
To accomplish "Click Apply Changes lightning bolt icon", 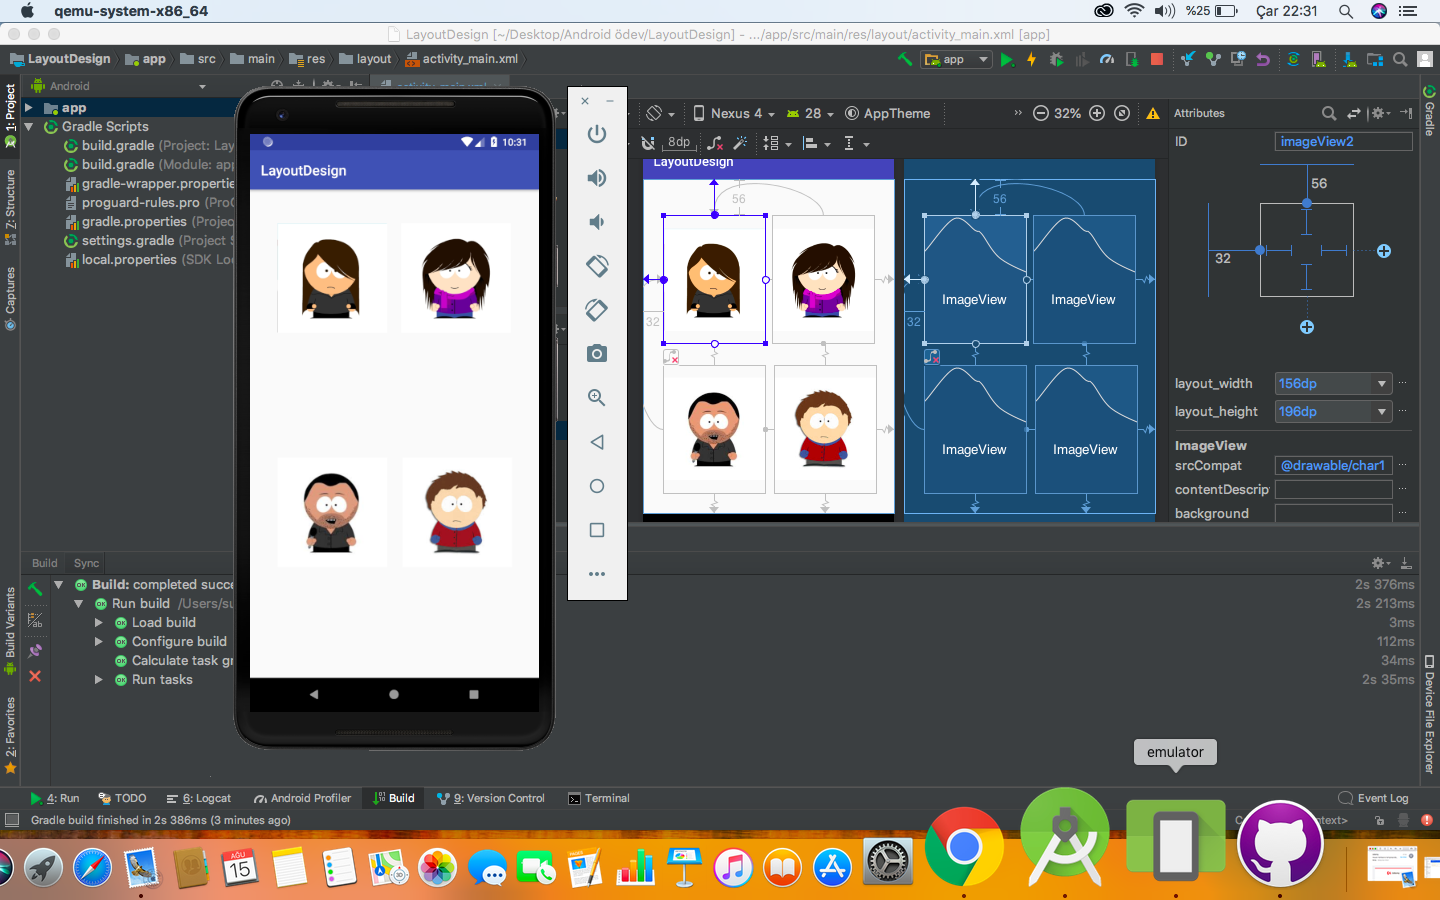I will [1031, 60].
